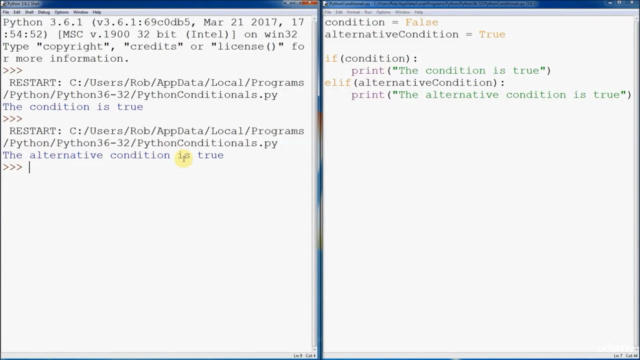This screenshot has height=360, width=640.
Task: Open the Help menu in the editor window
Action: 419,12
